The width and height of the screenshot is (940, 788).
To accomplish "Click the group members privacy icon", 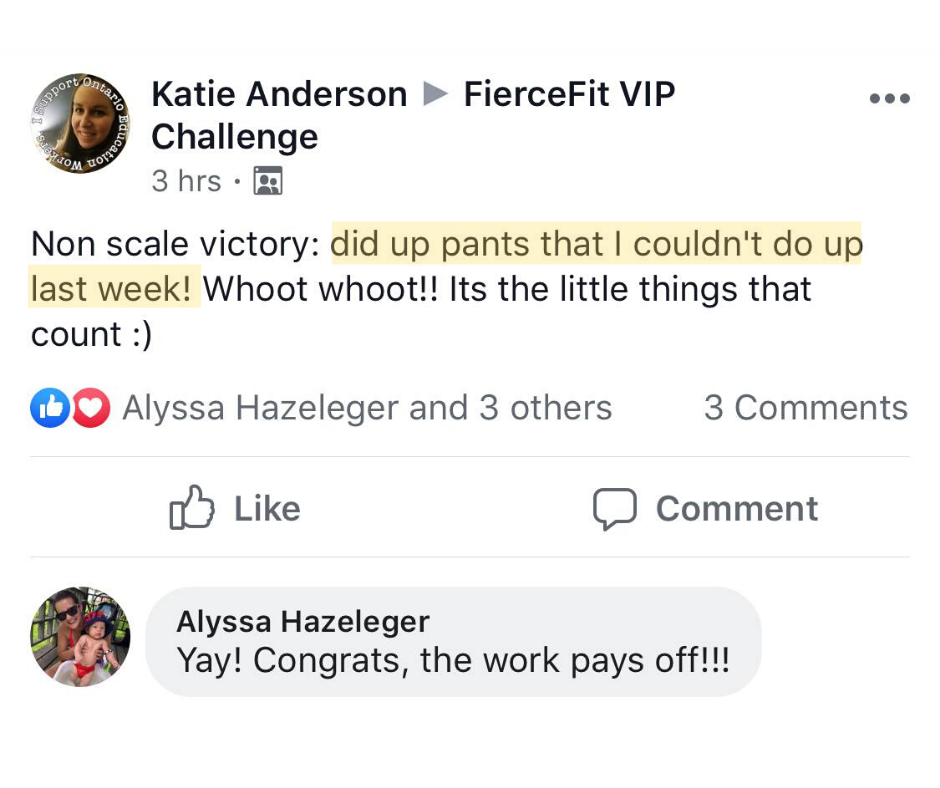I will (268, 181).
